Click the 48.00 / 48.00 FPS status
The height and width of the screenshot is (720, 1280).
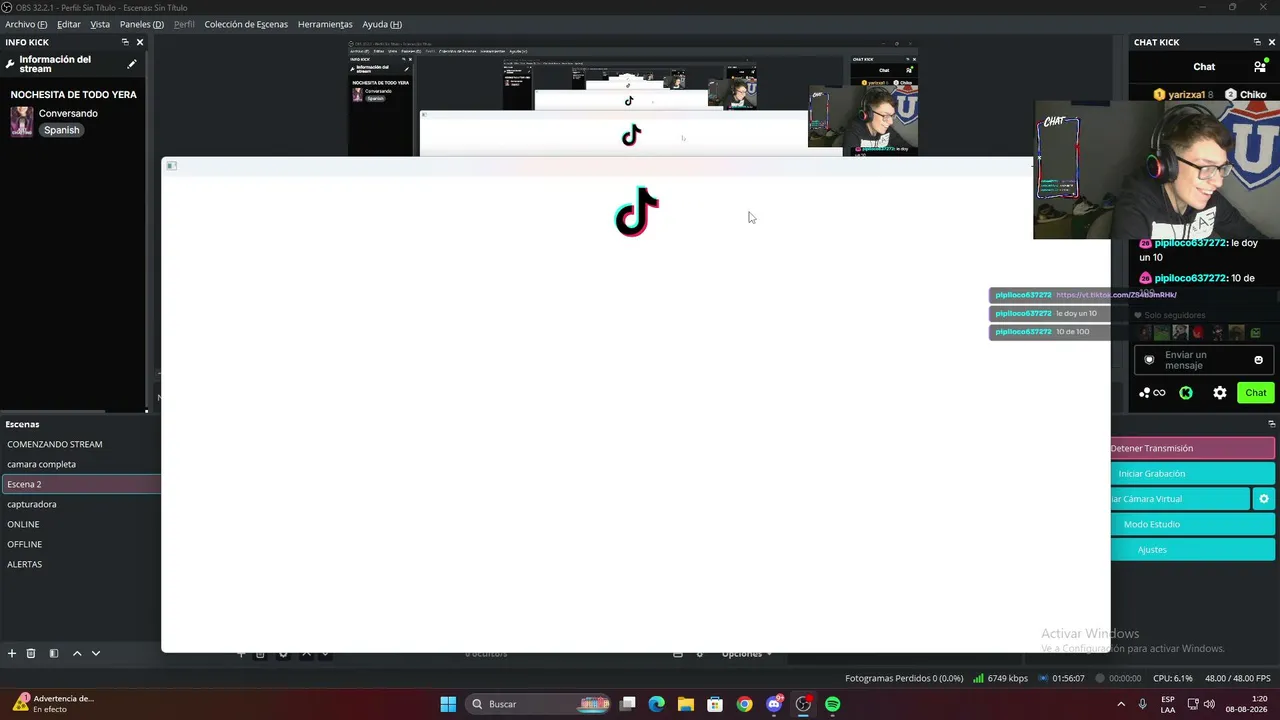(1238, 678)
